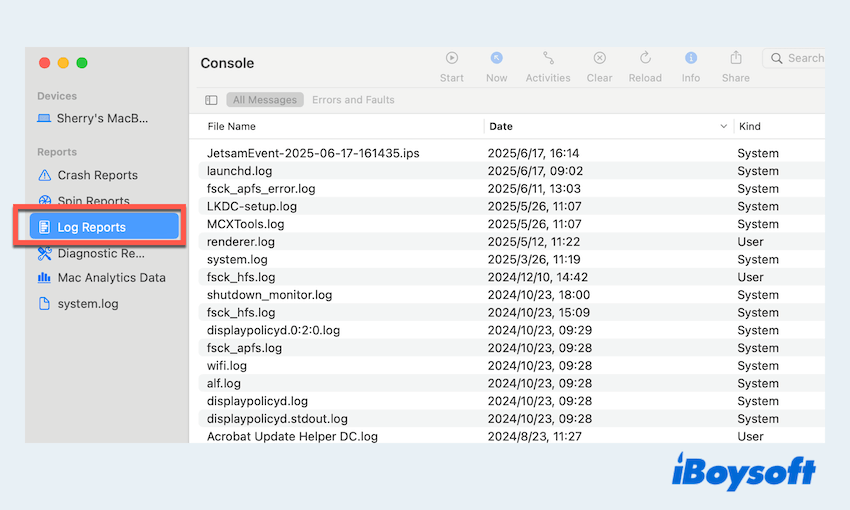Click the Share toolbar icon
850x510 pixels.
point(736,59)
